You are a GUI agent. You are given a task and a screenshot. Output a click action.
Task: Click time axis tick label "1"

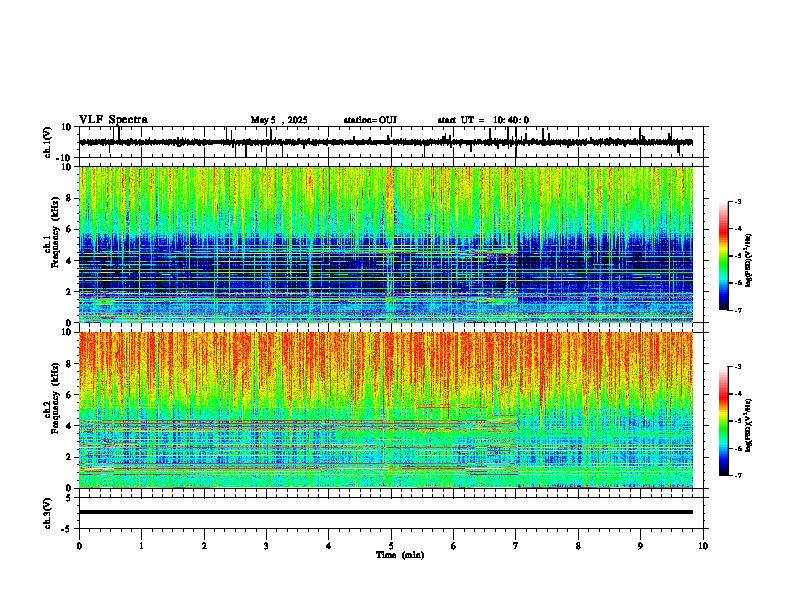(141, 546)
